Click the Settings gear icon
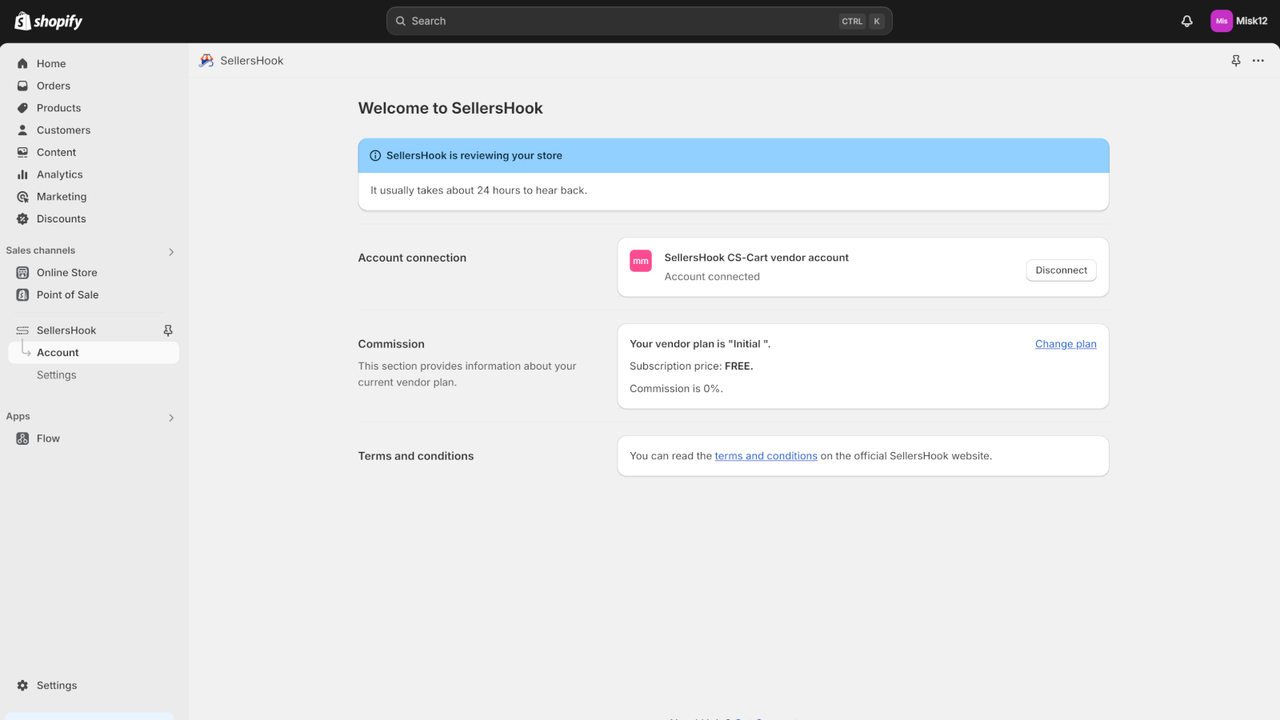The height and width of the screenshot is (720, 1280). click(x=23, y=686)
